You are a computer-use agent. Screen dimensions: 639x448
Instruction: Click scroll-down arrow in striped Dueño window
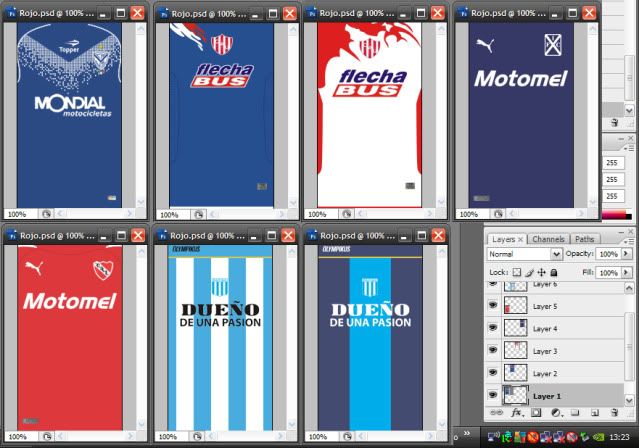pos(292,424)
